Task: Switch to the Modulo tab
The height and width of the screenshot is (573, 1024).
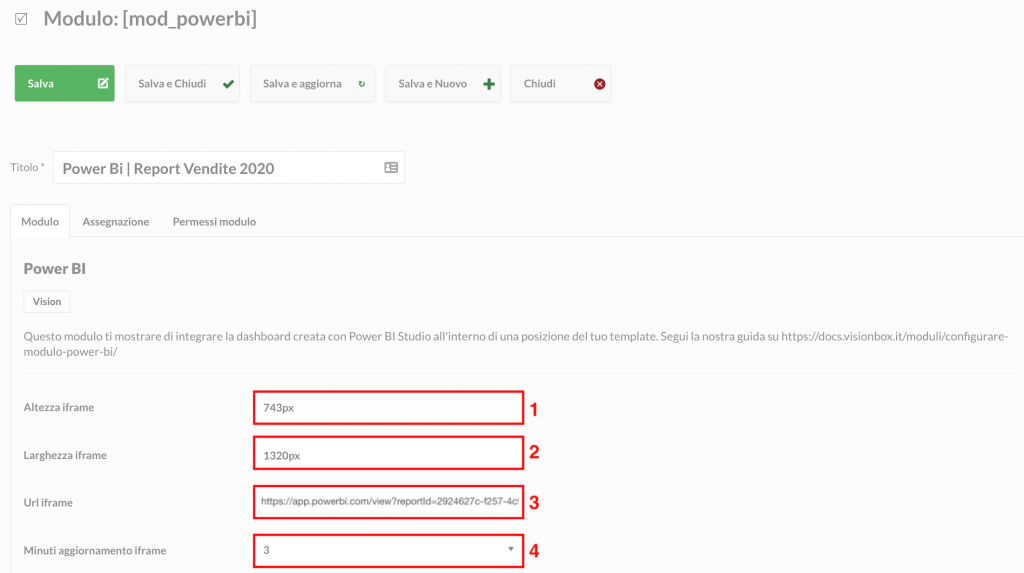Action: 40,221
